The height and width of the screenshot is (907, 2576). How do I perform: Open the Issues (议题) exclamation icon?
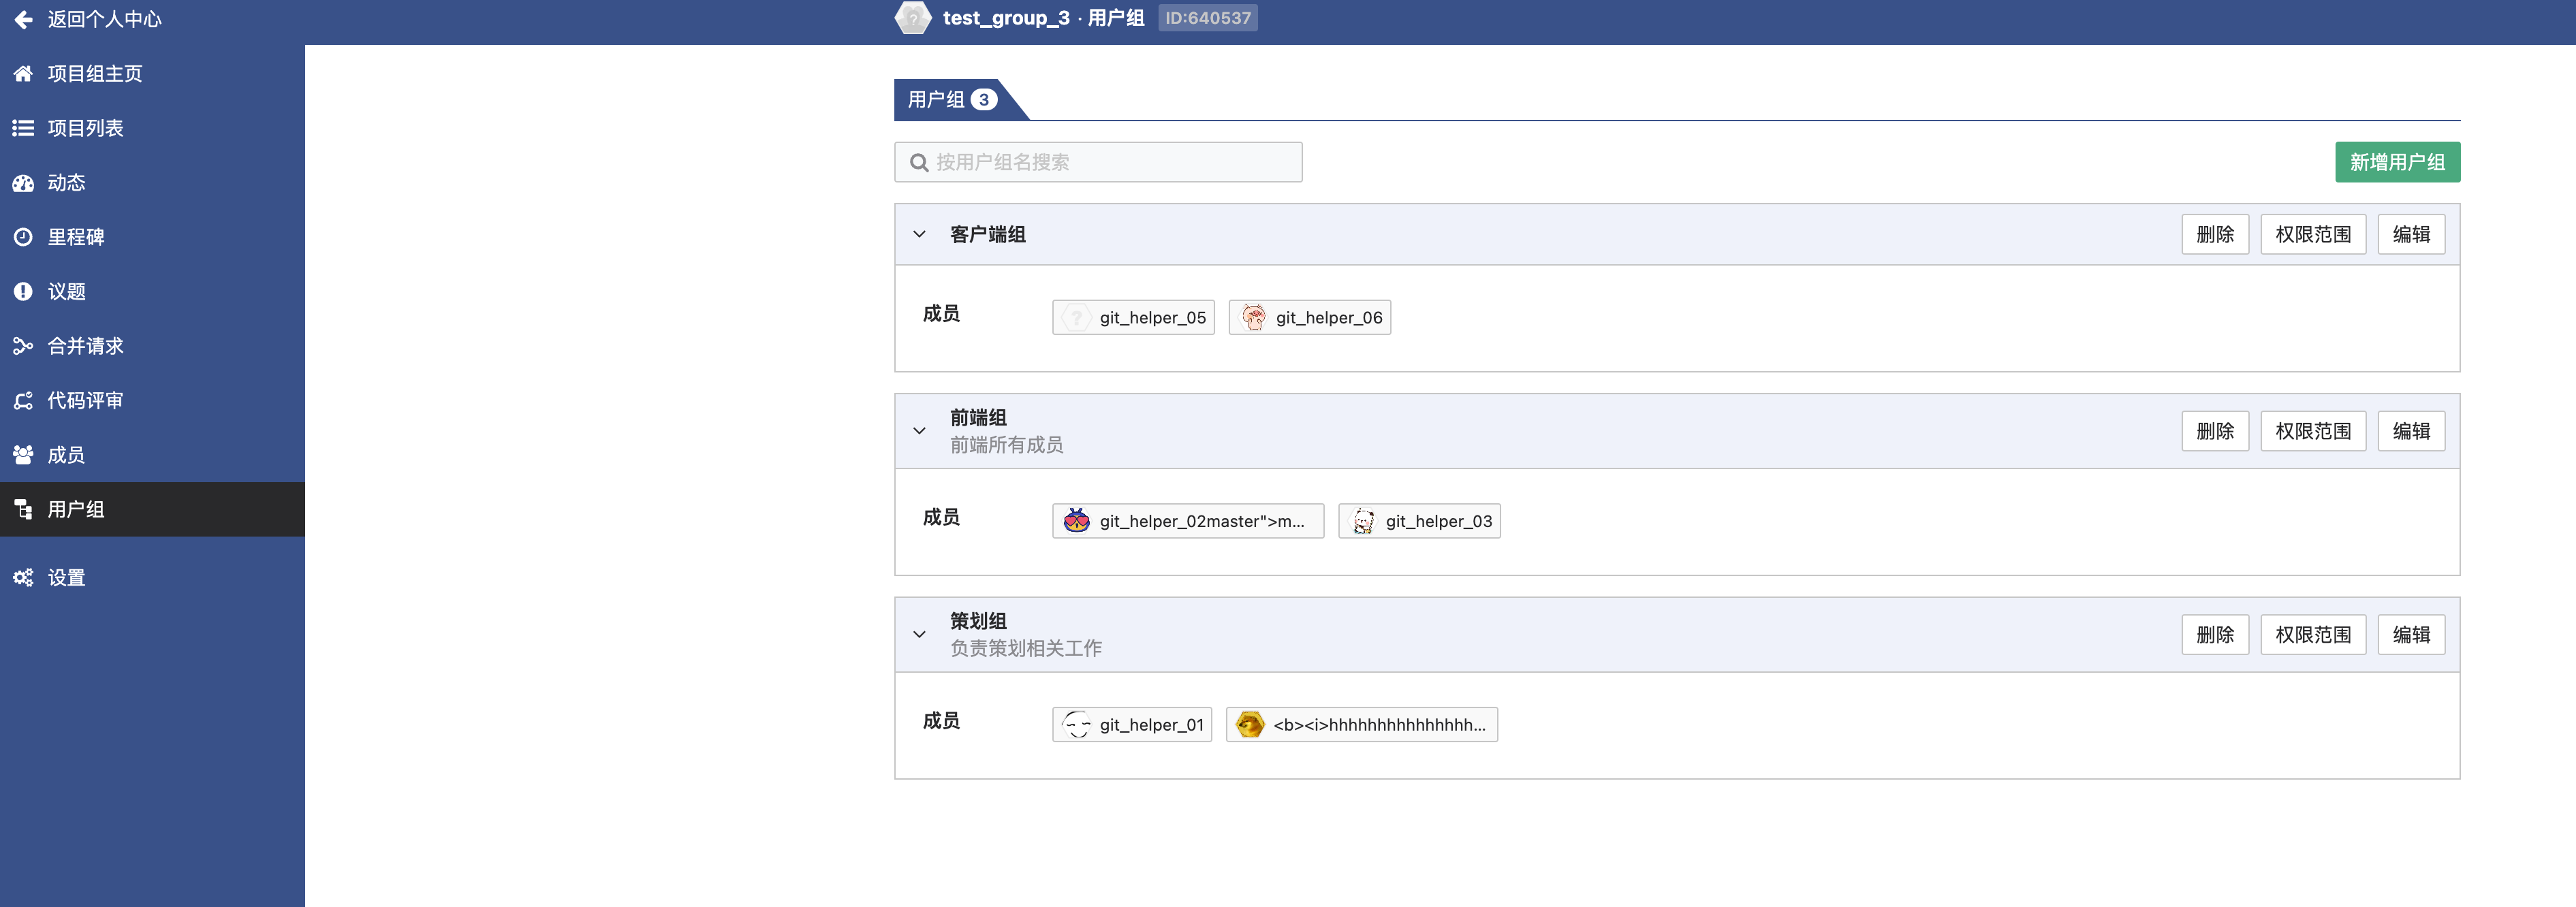click(x=23, y=292)
